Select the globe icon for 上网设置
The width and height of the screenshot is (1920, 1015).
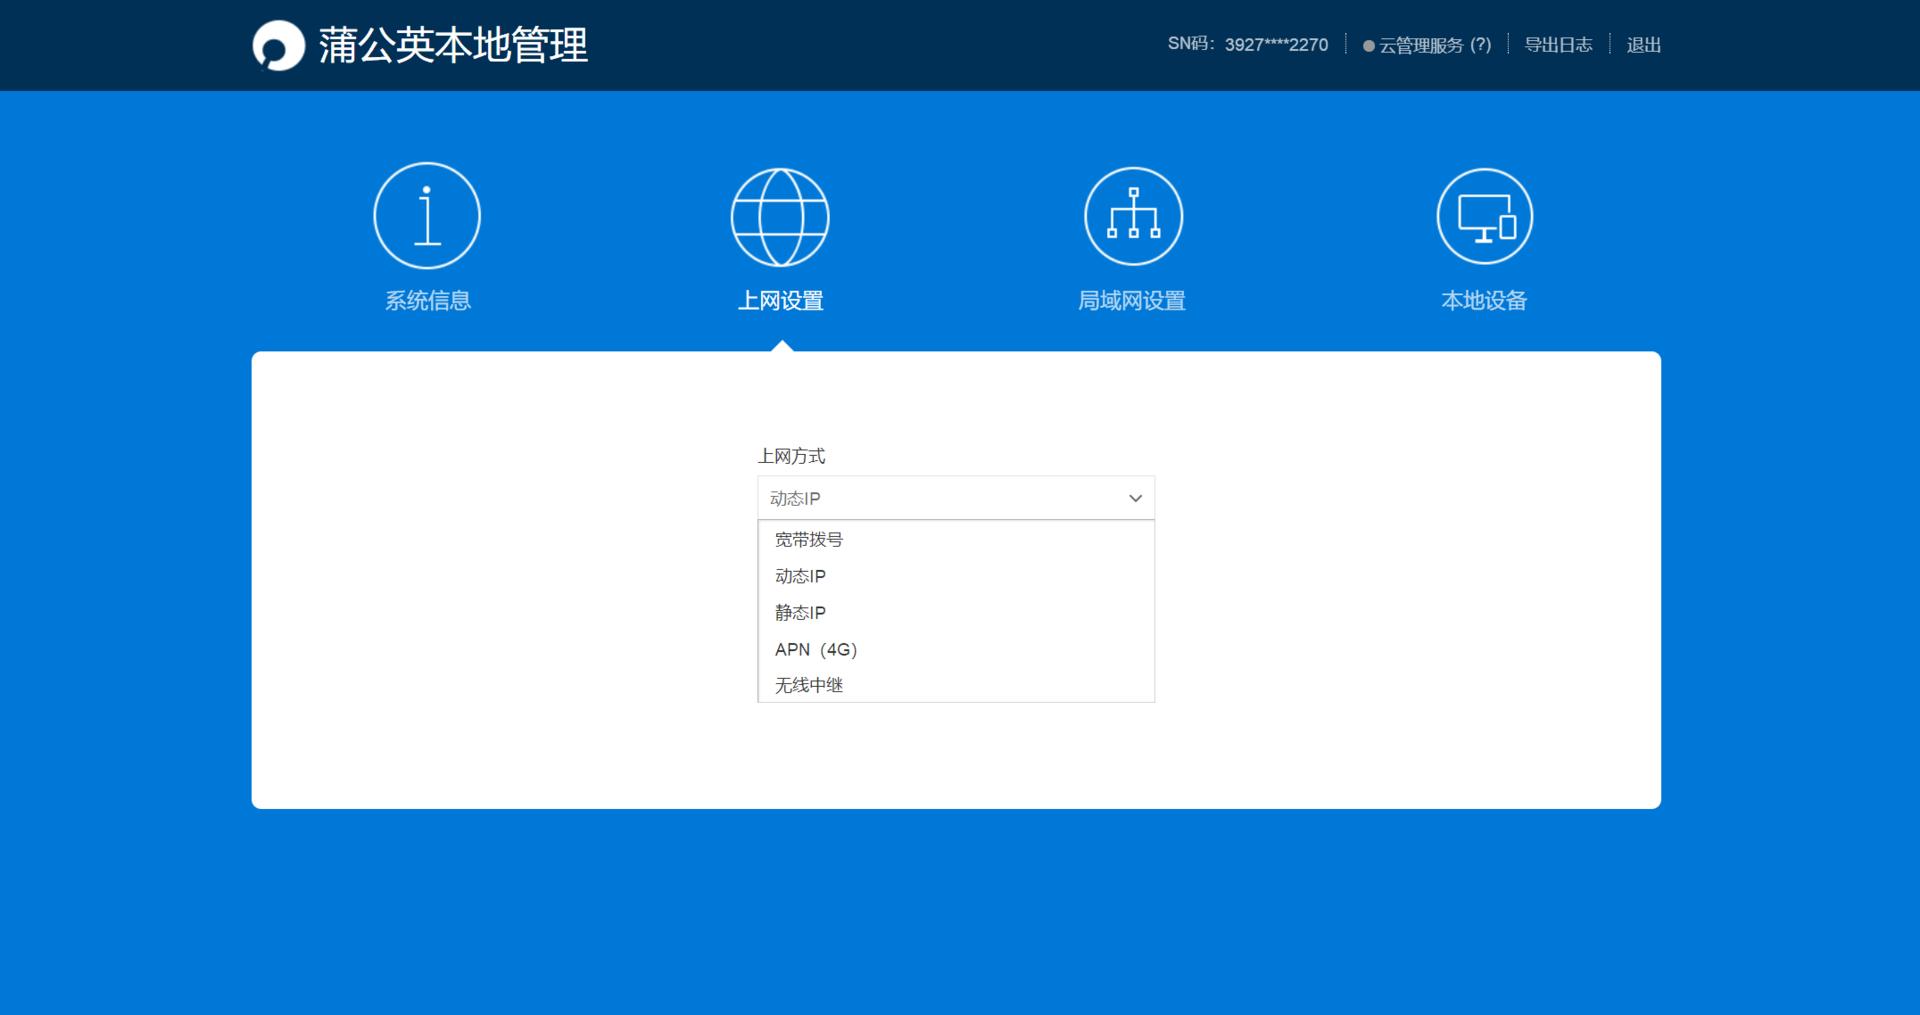click(x=781, y=215)
